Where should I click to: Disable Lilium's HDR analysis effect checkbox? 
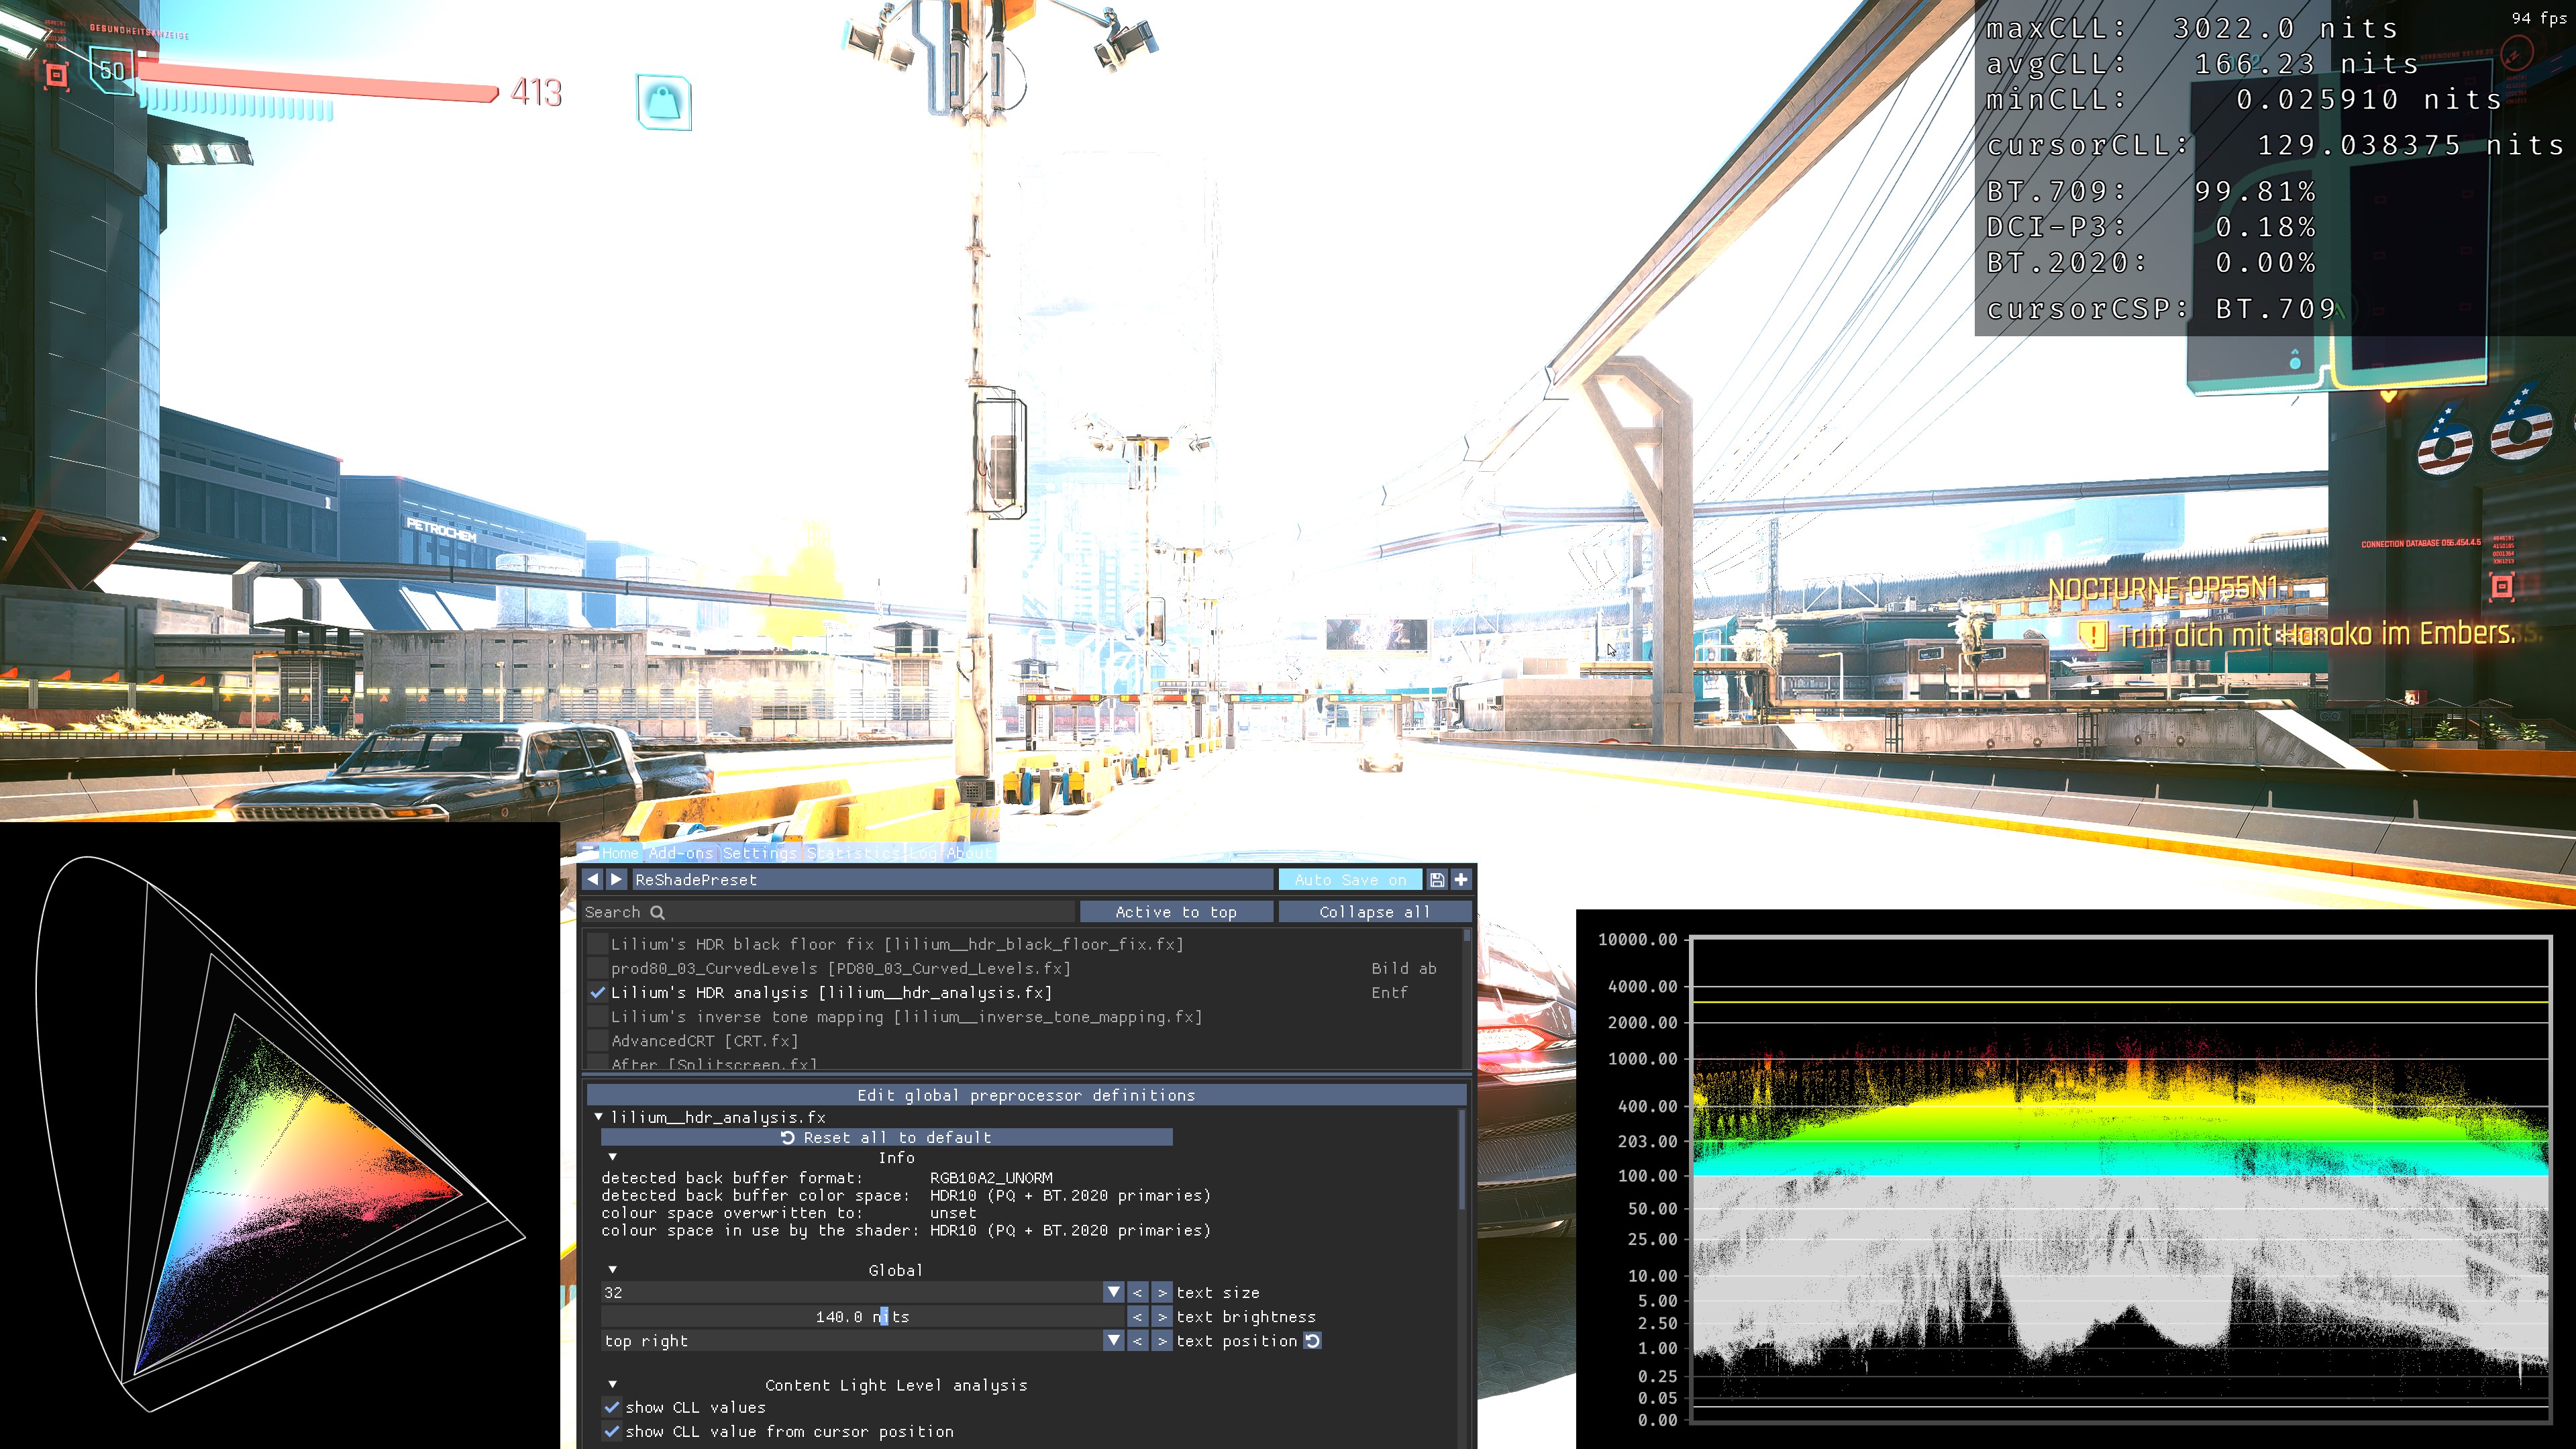[598, 992]
